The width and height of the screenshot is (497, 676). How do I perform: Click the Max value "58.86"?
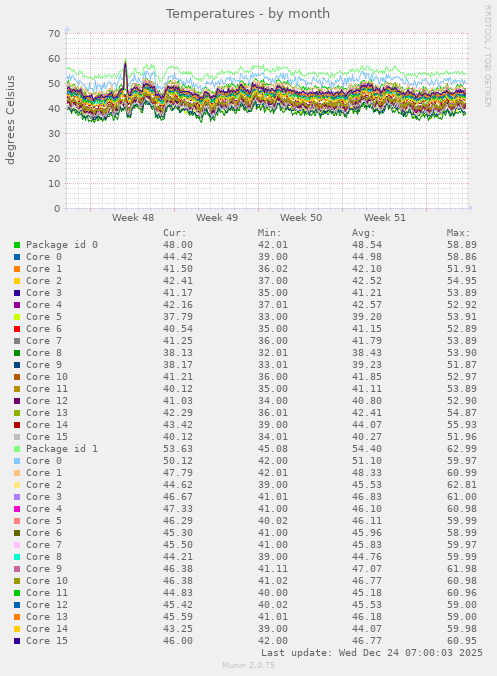[x=462, y=257]
